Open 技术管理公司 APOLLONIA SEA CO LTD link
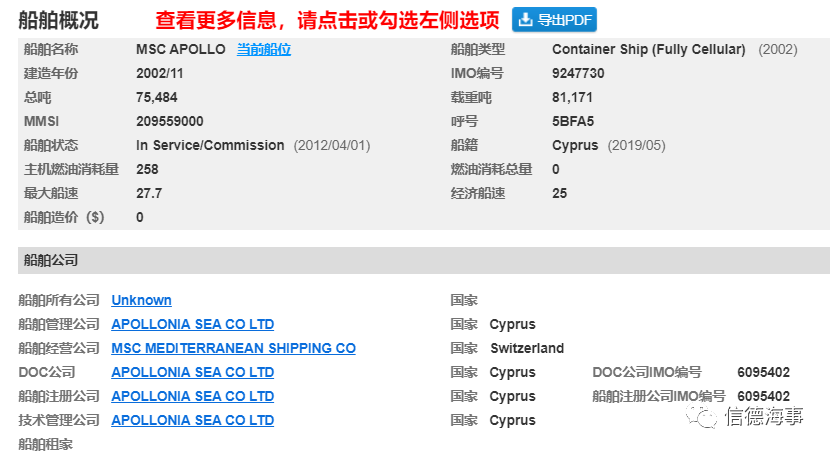 tap(192, 420)
